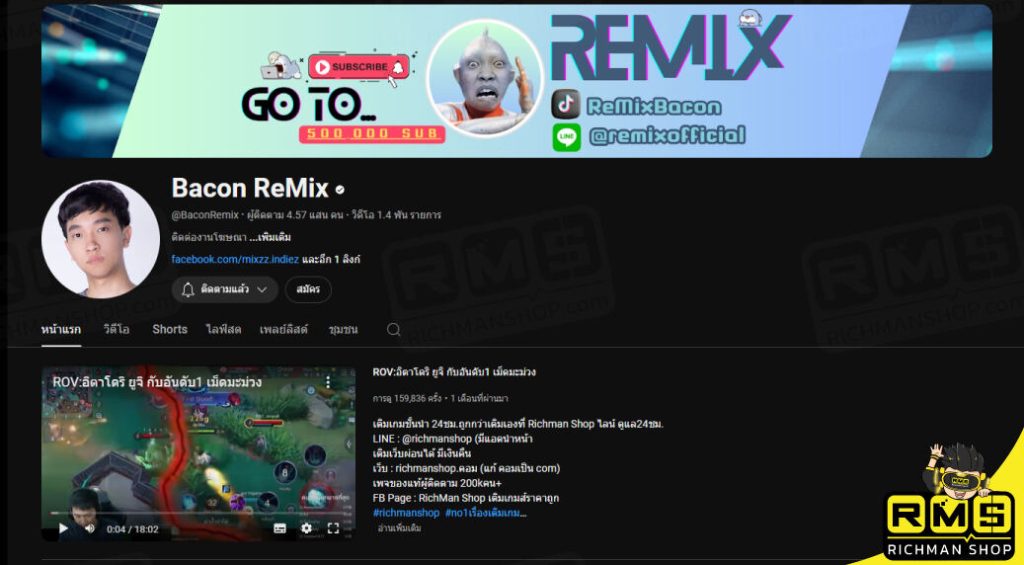Enter fullscreen mode on the video
This screenshot has height=565, width=1024.
point(334,528)
